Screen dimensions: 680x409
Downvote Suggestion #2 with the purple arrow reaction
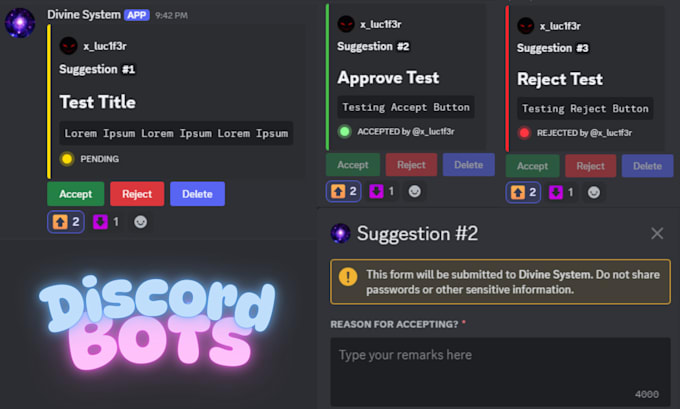coord(382,191)
